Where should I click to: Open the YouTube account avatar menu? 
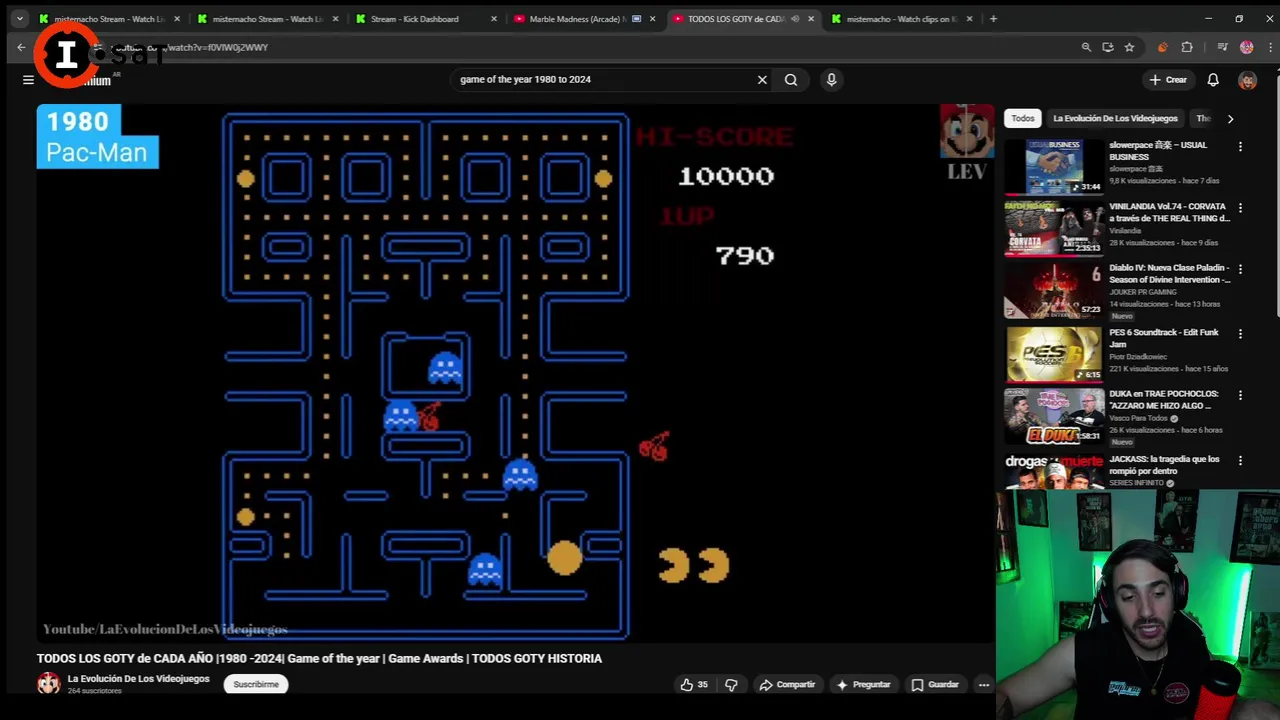[x=1247, y=80]
